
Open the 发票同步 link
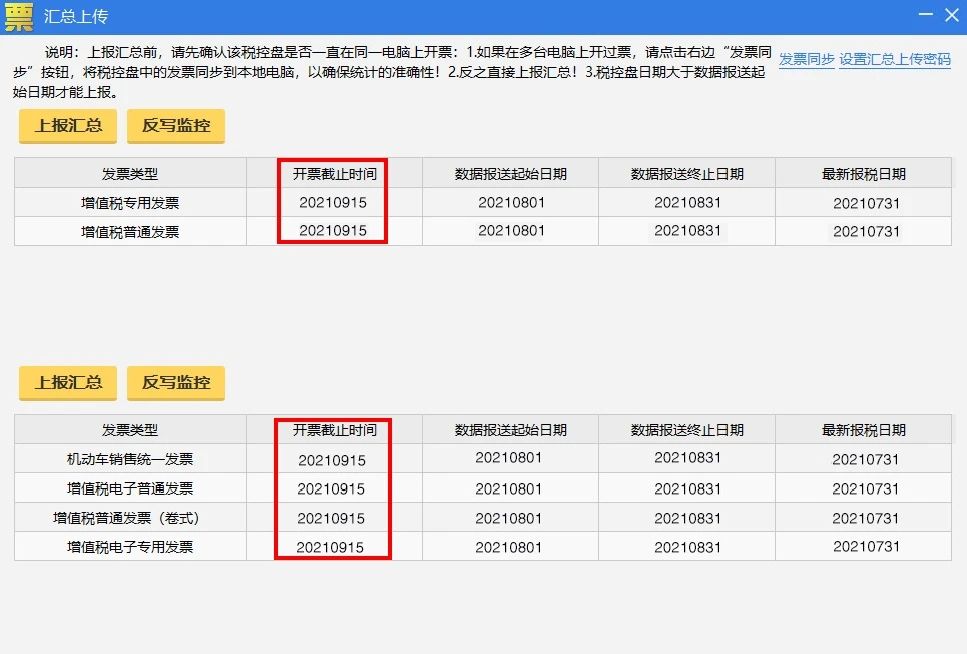tap(806, 60)
